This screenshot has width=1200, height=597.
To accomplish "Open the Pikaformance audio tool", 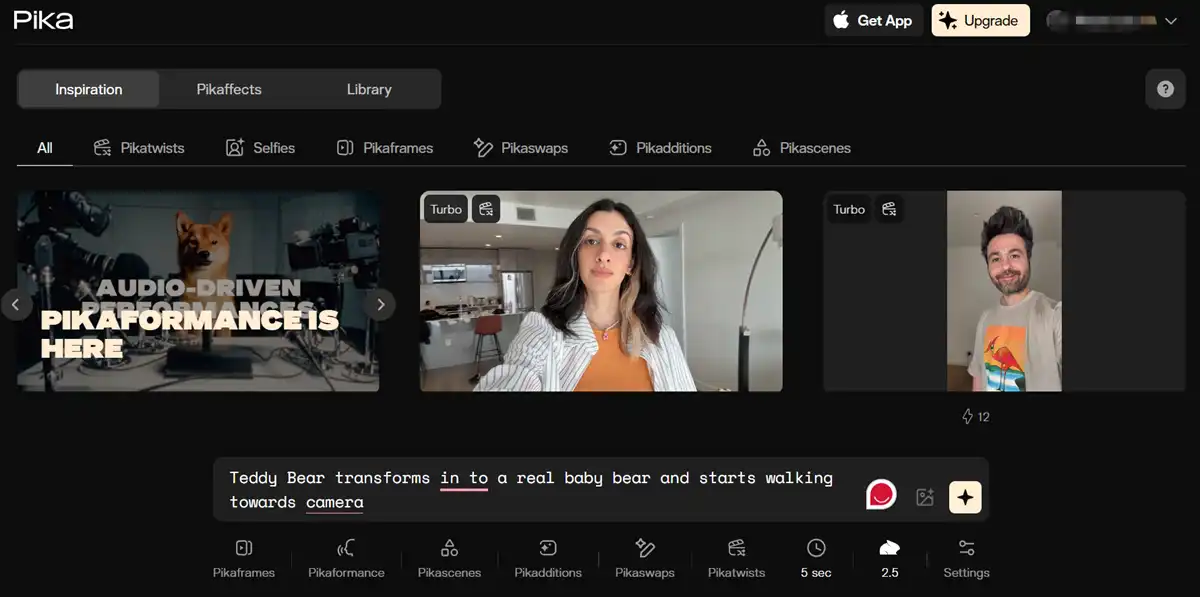I will (345, 558).
